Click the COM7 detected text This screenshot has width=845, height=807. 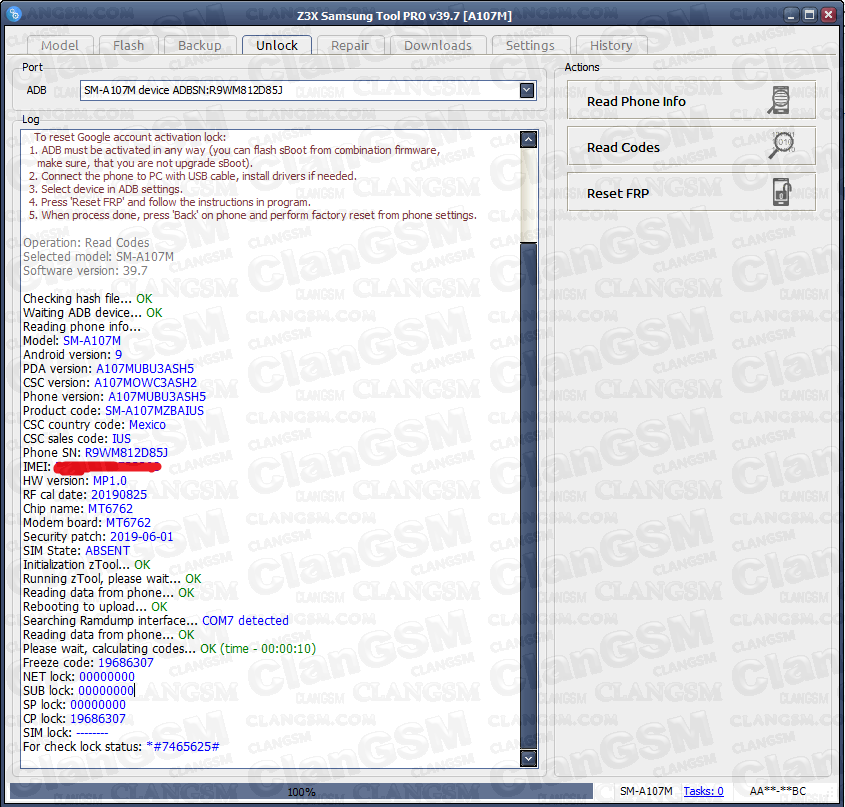245,620
